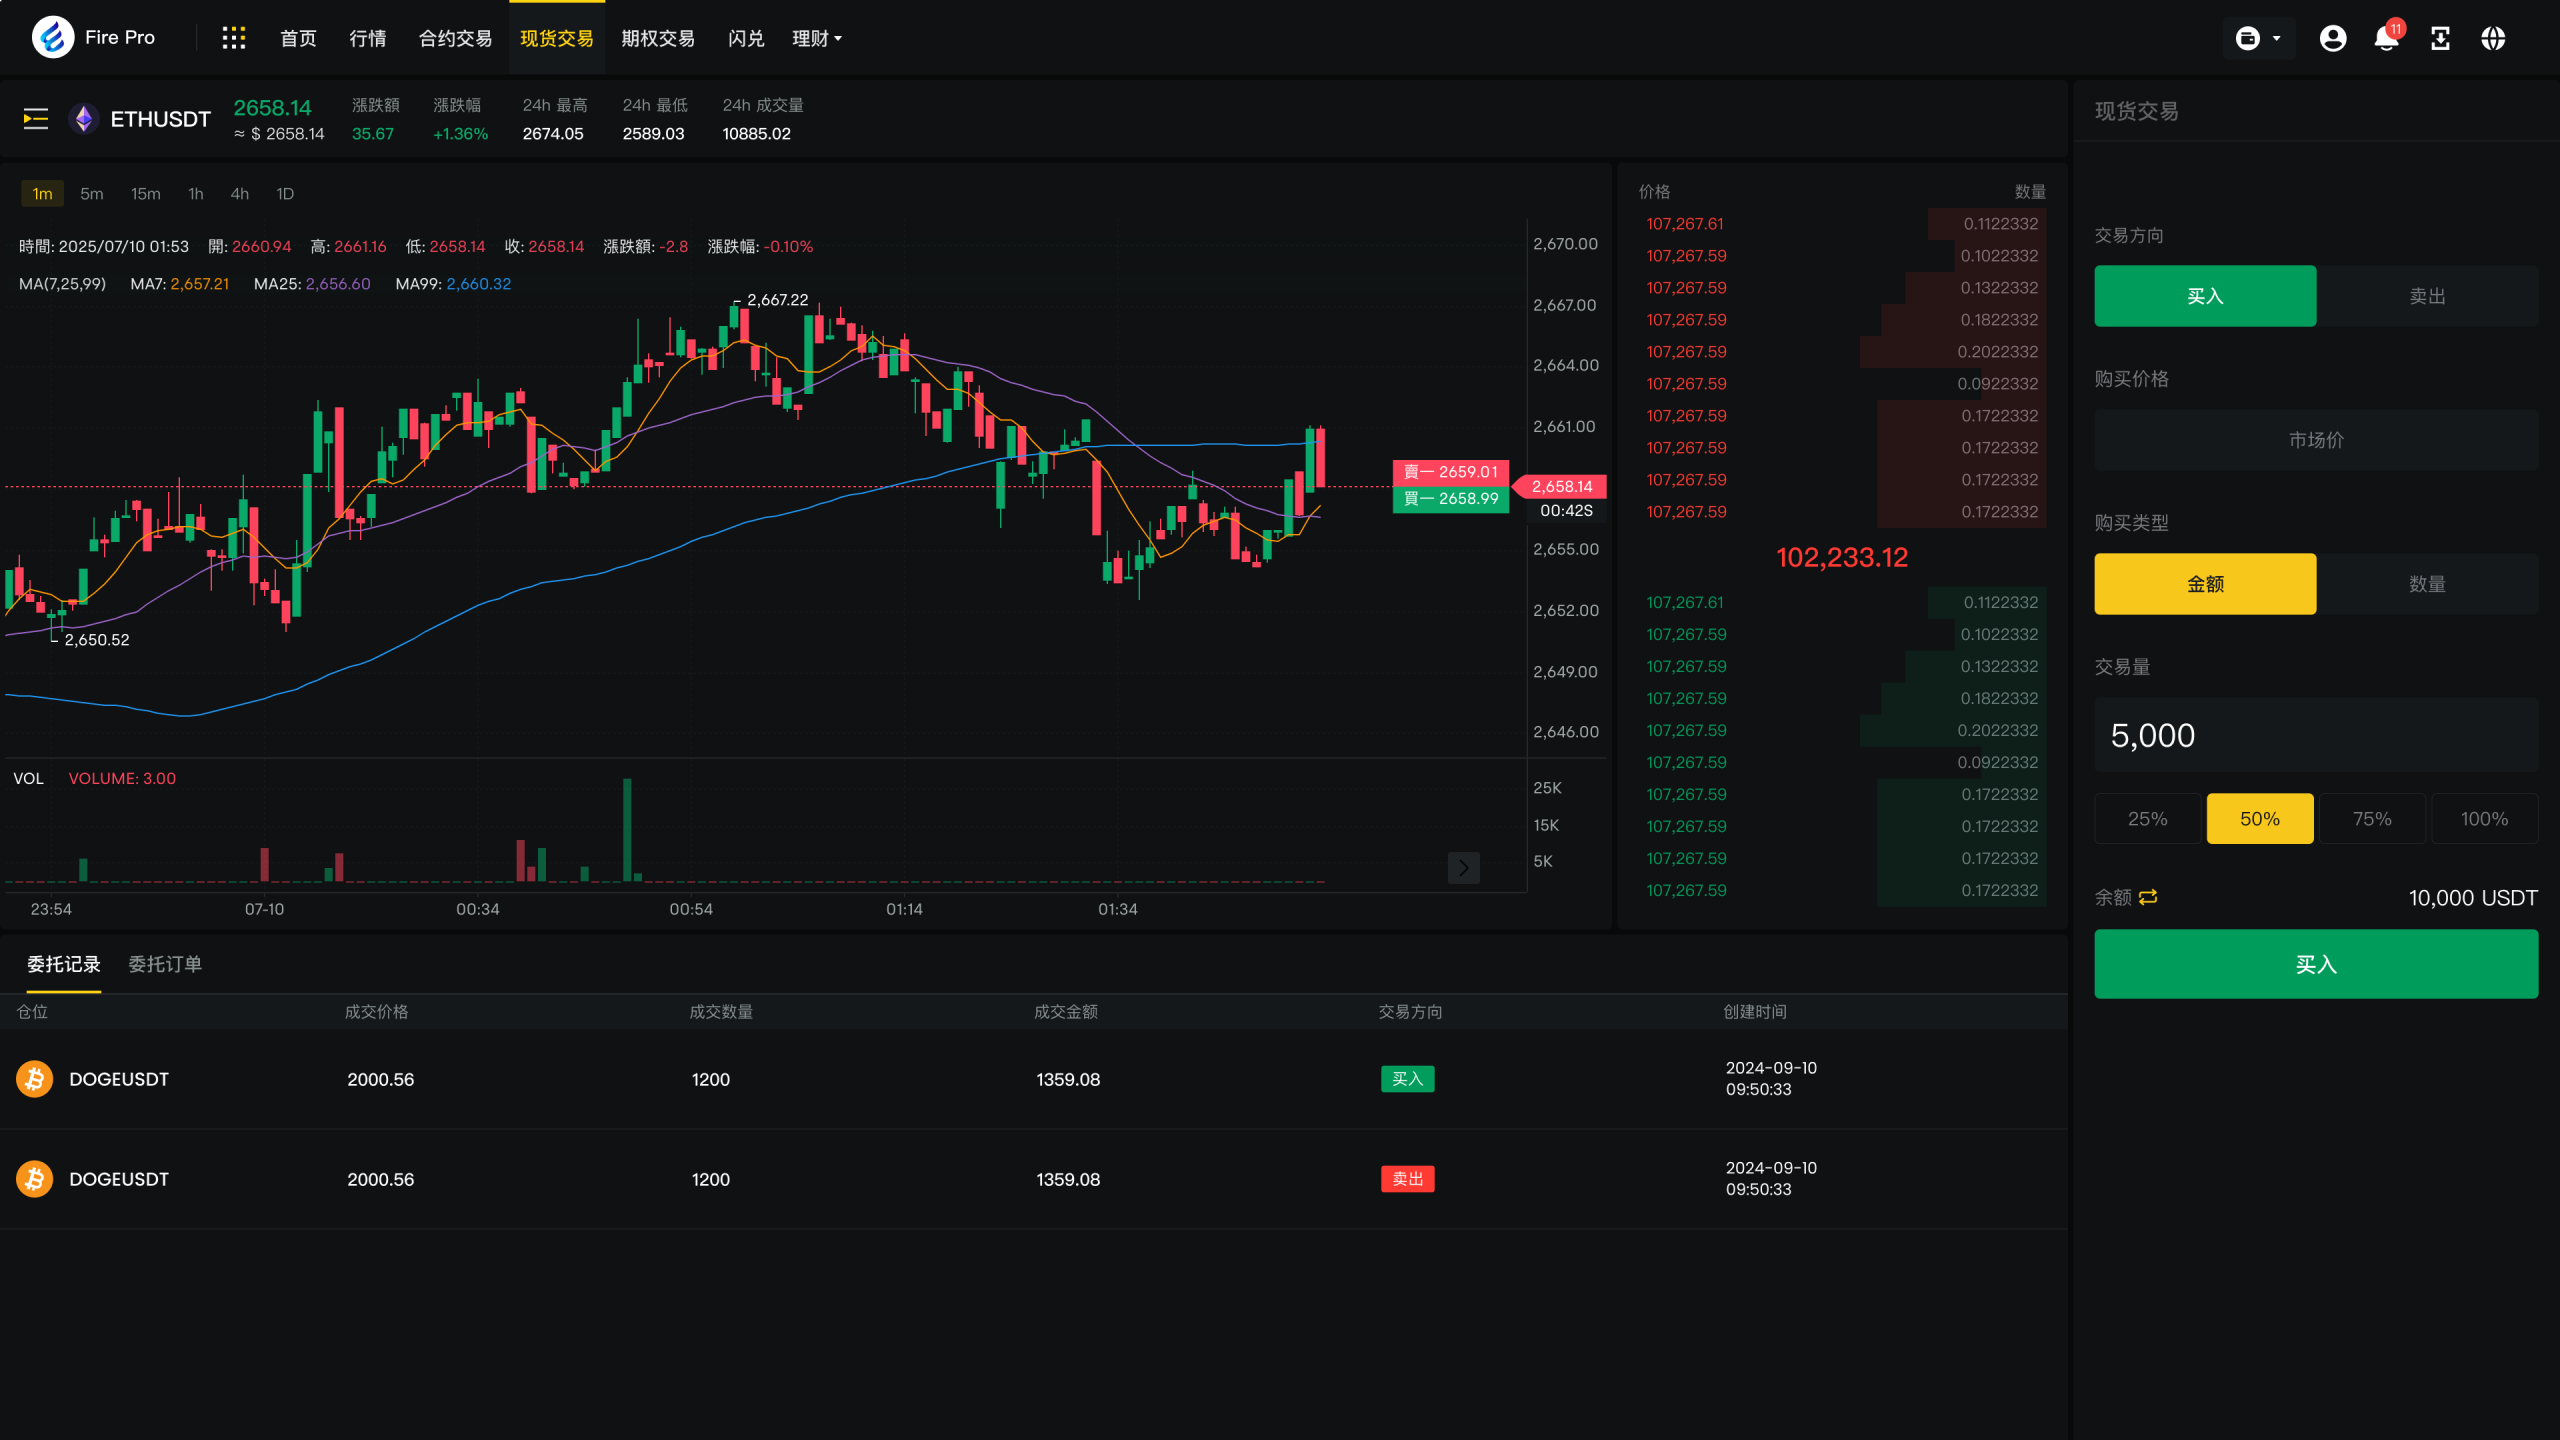Click the notification bell icon
This screenshot has height=1440, width=2560.
(2386, 38)
